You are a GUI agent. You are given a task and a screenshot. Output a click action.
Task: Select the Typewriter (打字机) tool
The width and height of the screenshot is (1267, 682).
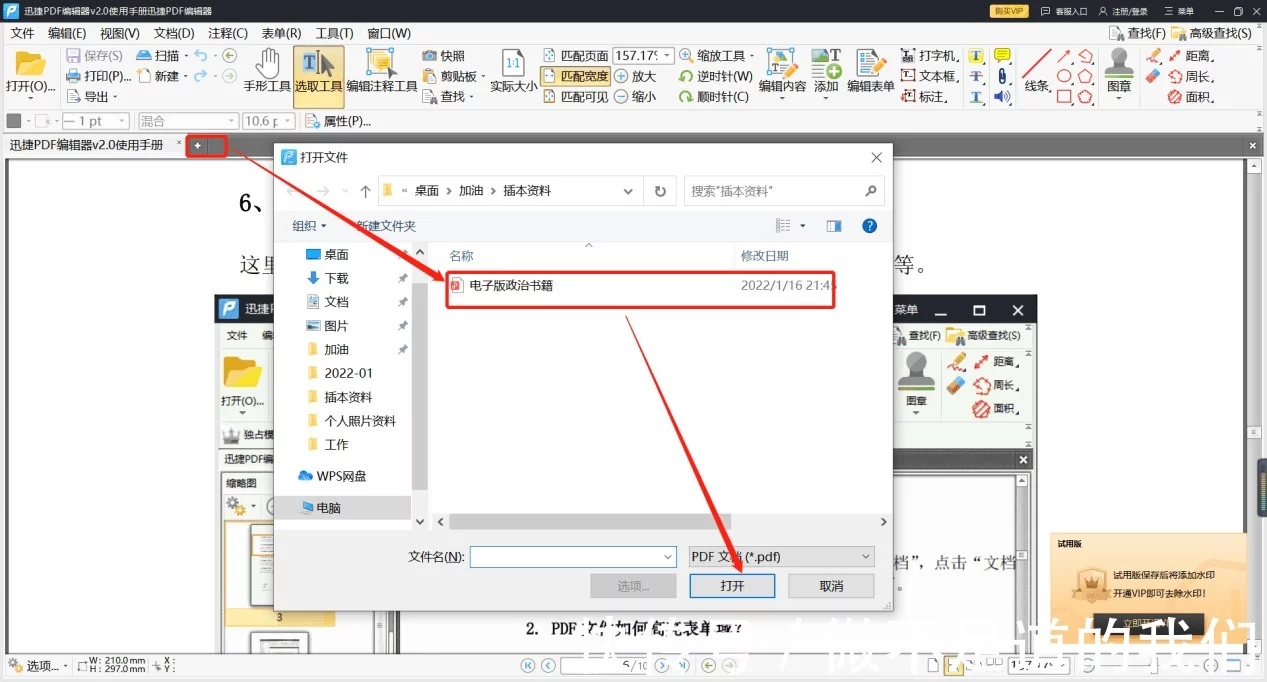pos(929,56)
